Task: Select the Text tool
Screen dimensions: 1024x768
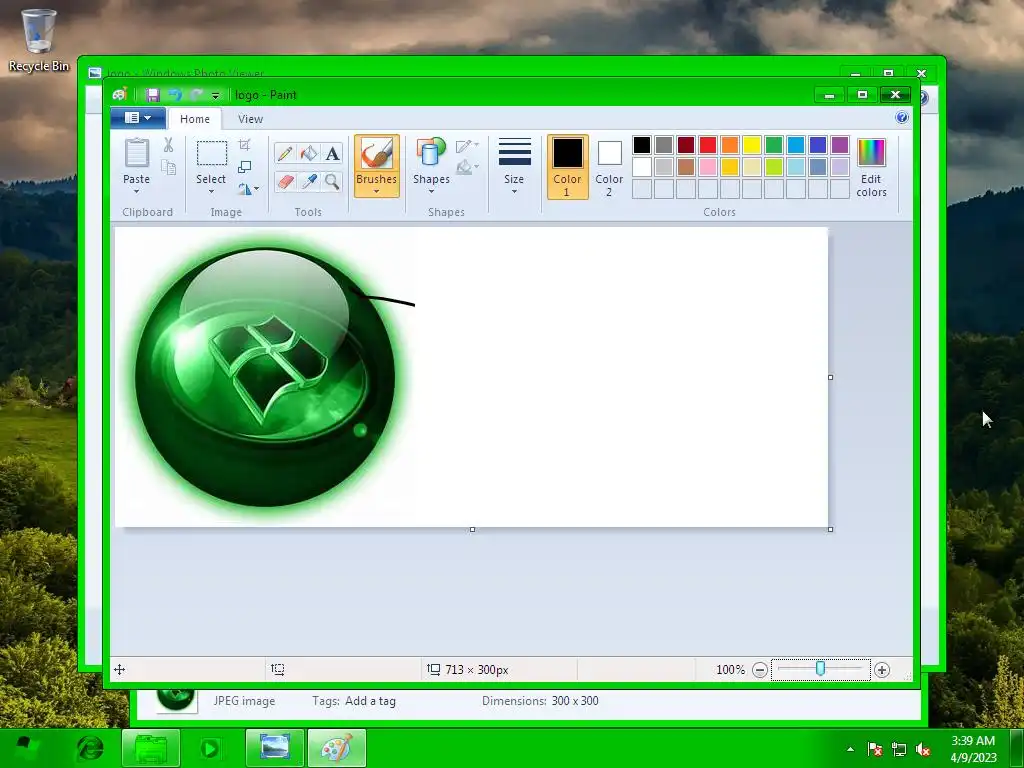Action: click(332, 153)
